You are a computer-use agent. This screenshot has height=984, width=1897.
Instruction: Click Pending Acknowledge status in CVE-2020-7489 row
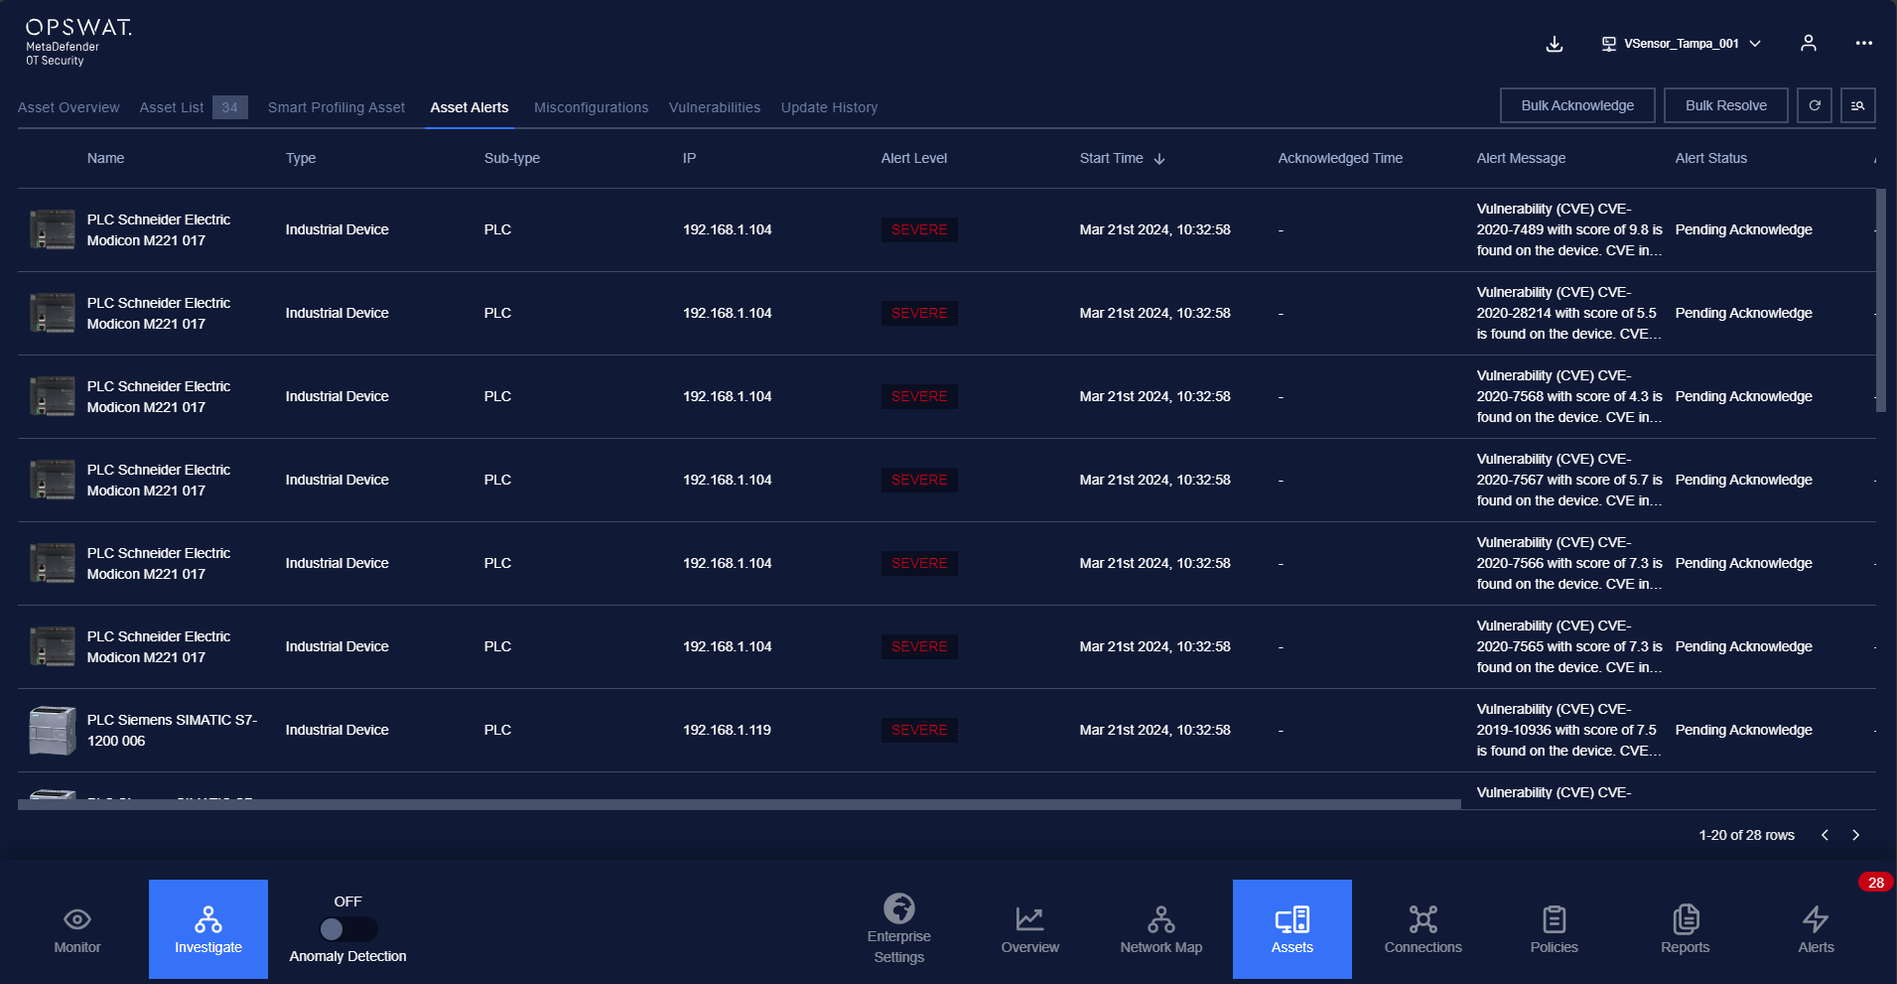1743,230
